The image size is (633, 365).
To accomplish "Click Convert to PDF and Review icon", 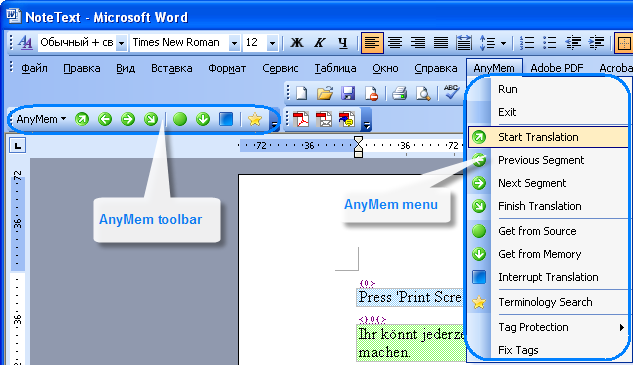I will click(x=347, y=120).
